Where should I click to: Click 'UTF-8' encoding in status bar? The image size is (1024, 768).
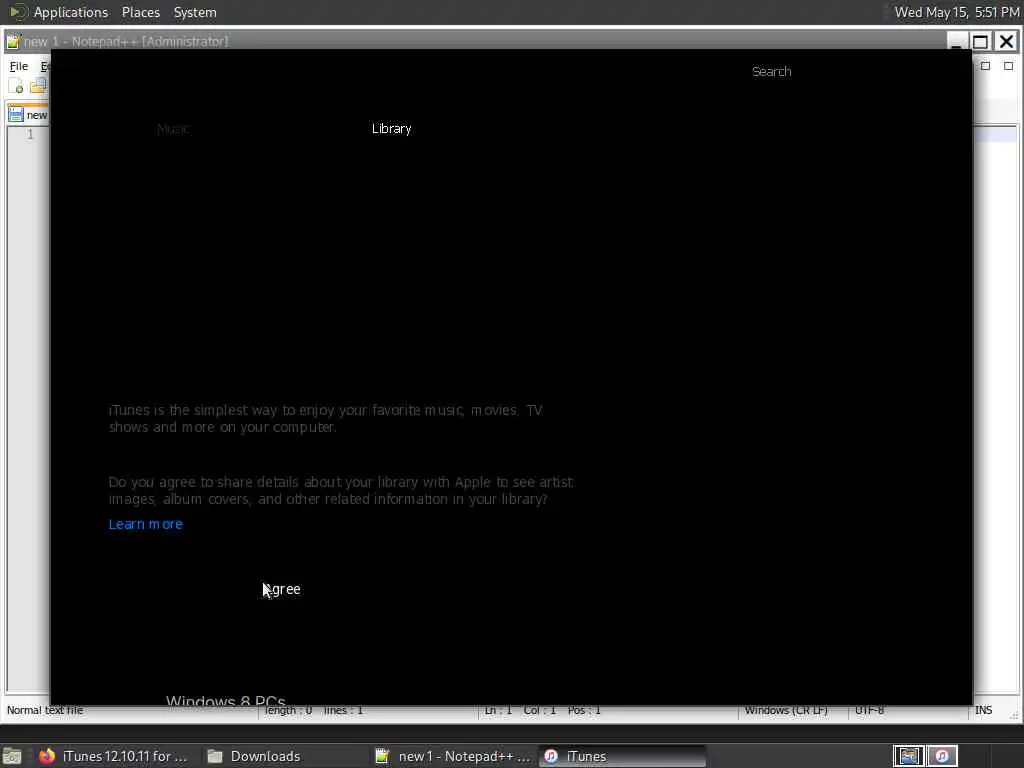(869, 710)
